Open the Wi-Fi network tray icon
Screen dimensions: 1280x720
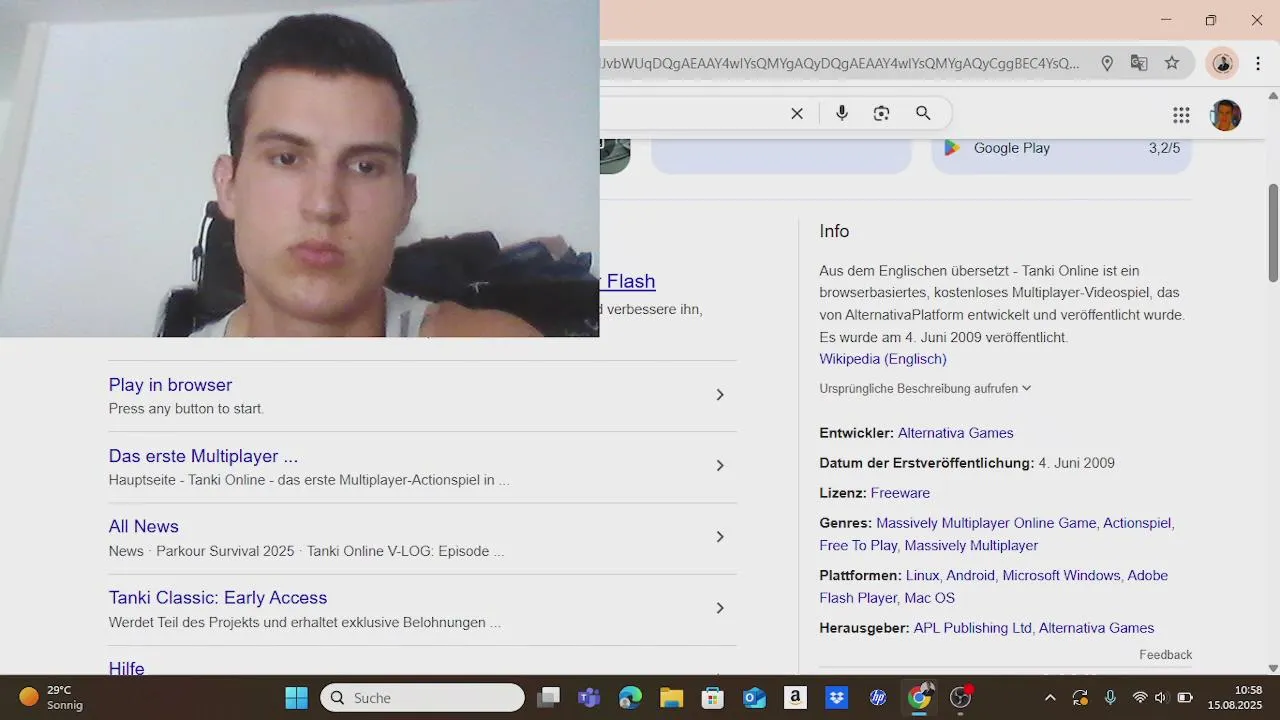(1139, 697)
